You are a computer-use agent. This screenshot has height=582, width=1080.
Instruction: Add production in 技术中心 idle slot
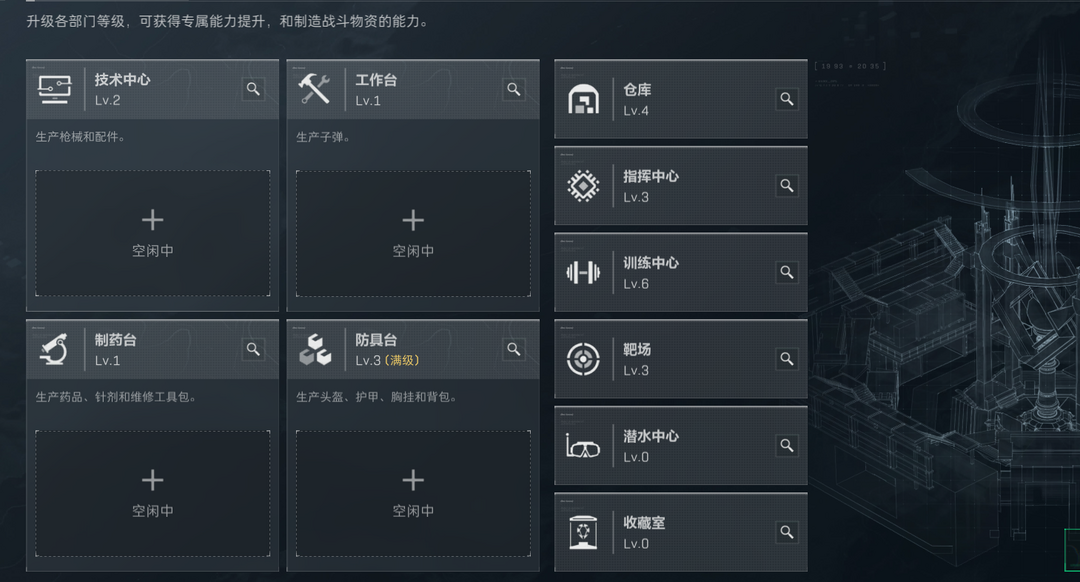[153, 233]
